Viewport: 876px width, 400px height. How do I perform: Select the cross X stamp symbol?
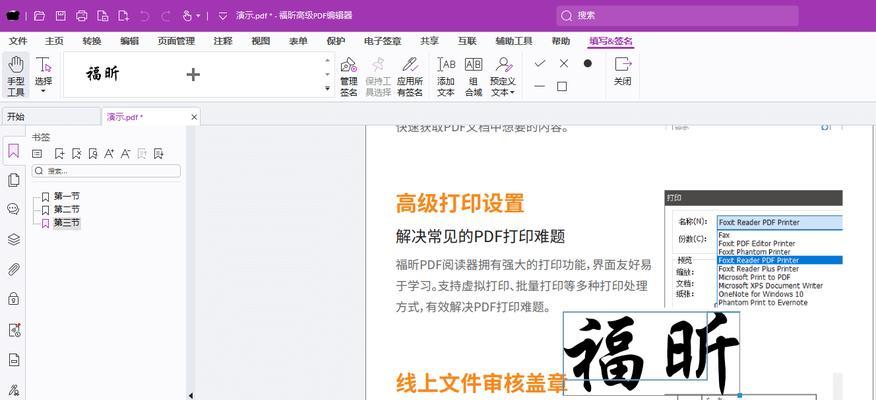click(x=564, y=64)
